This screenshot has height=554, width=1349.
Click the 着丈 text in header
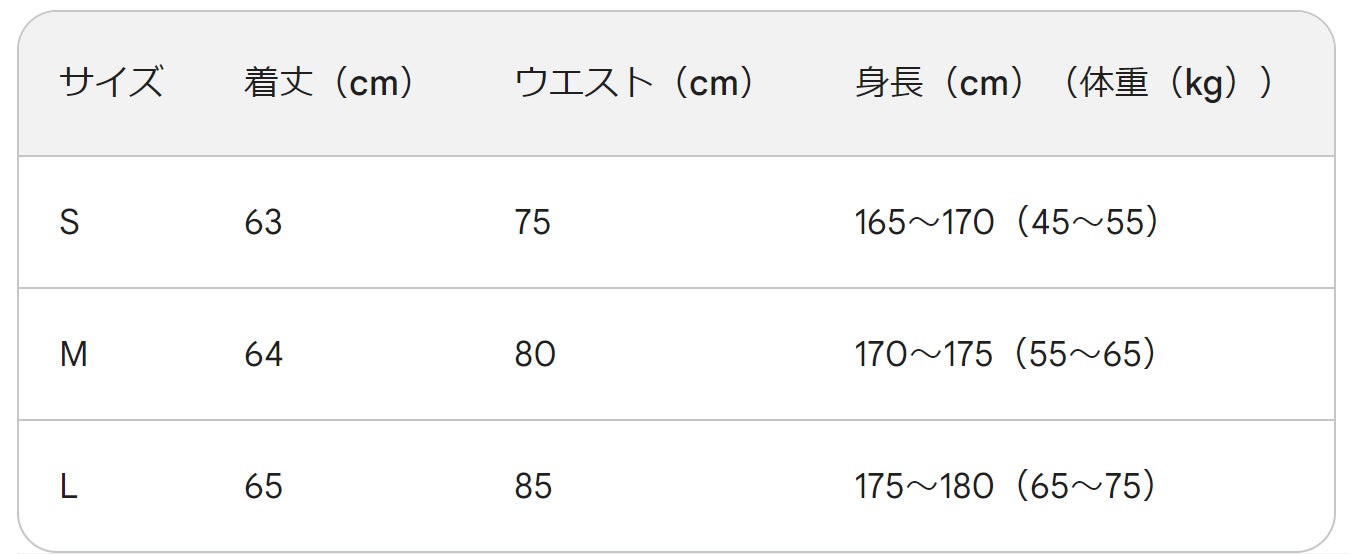coord(277,83)
